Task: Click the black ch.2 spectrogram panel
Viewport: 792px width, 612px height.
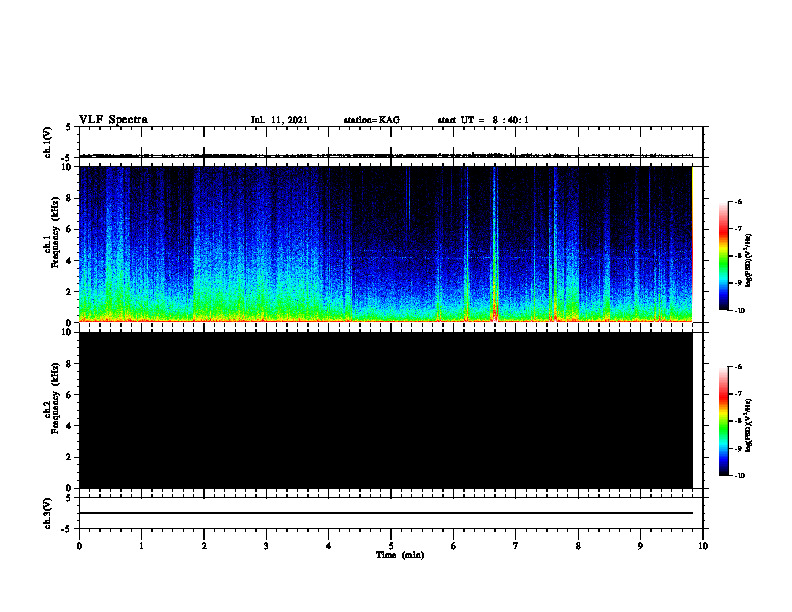Action: point(386,410)
